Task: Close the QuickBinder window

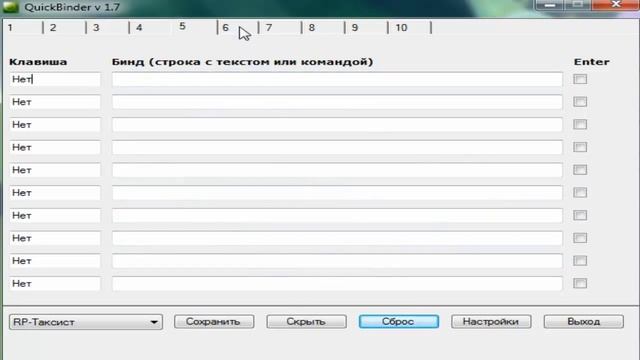Action: coord(616,5)
